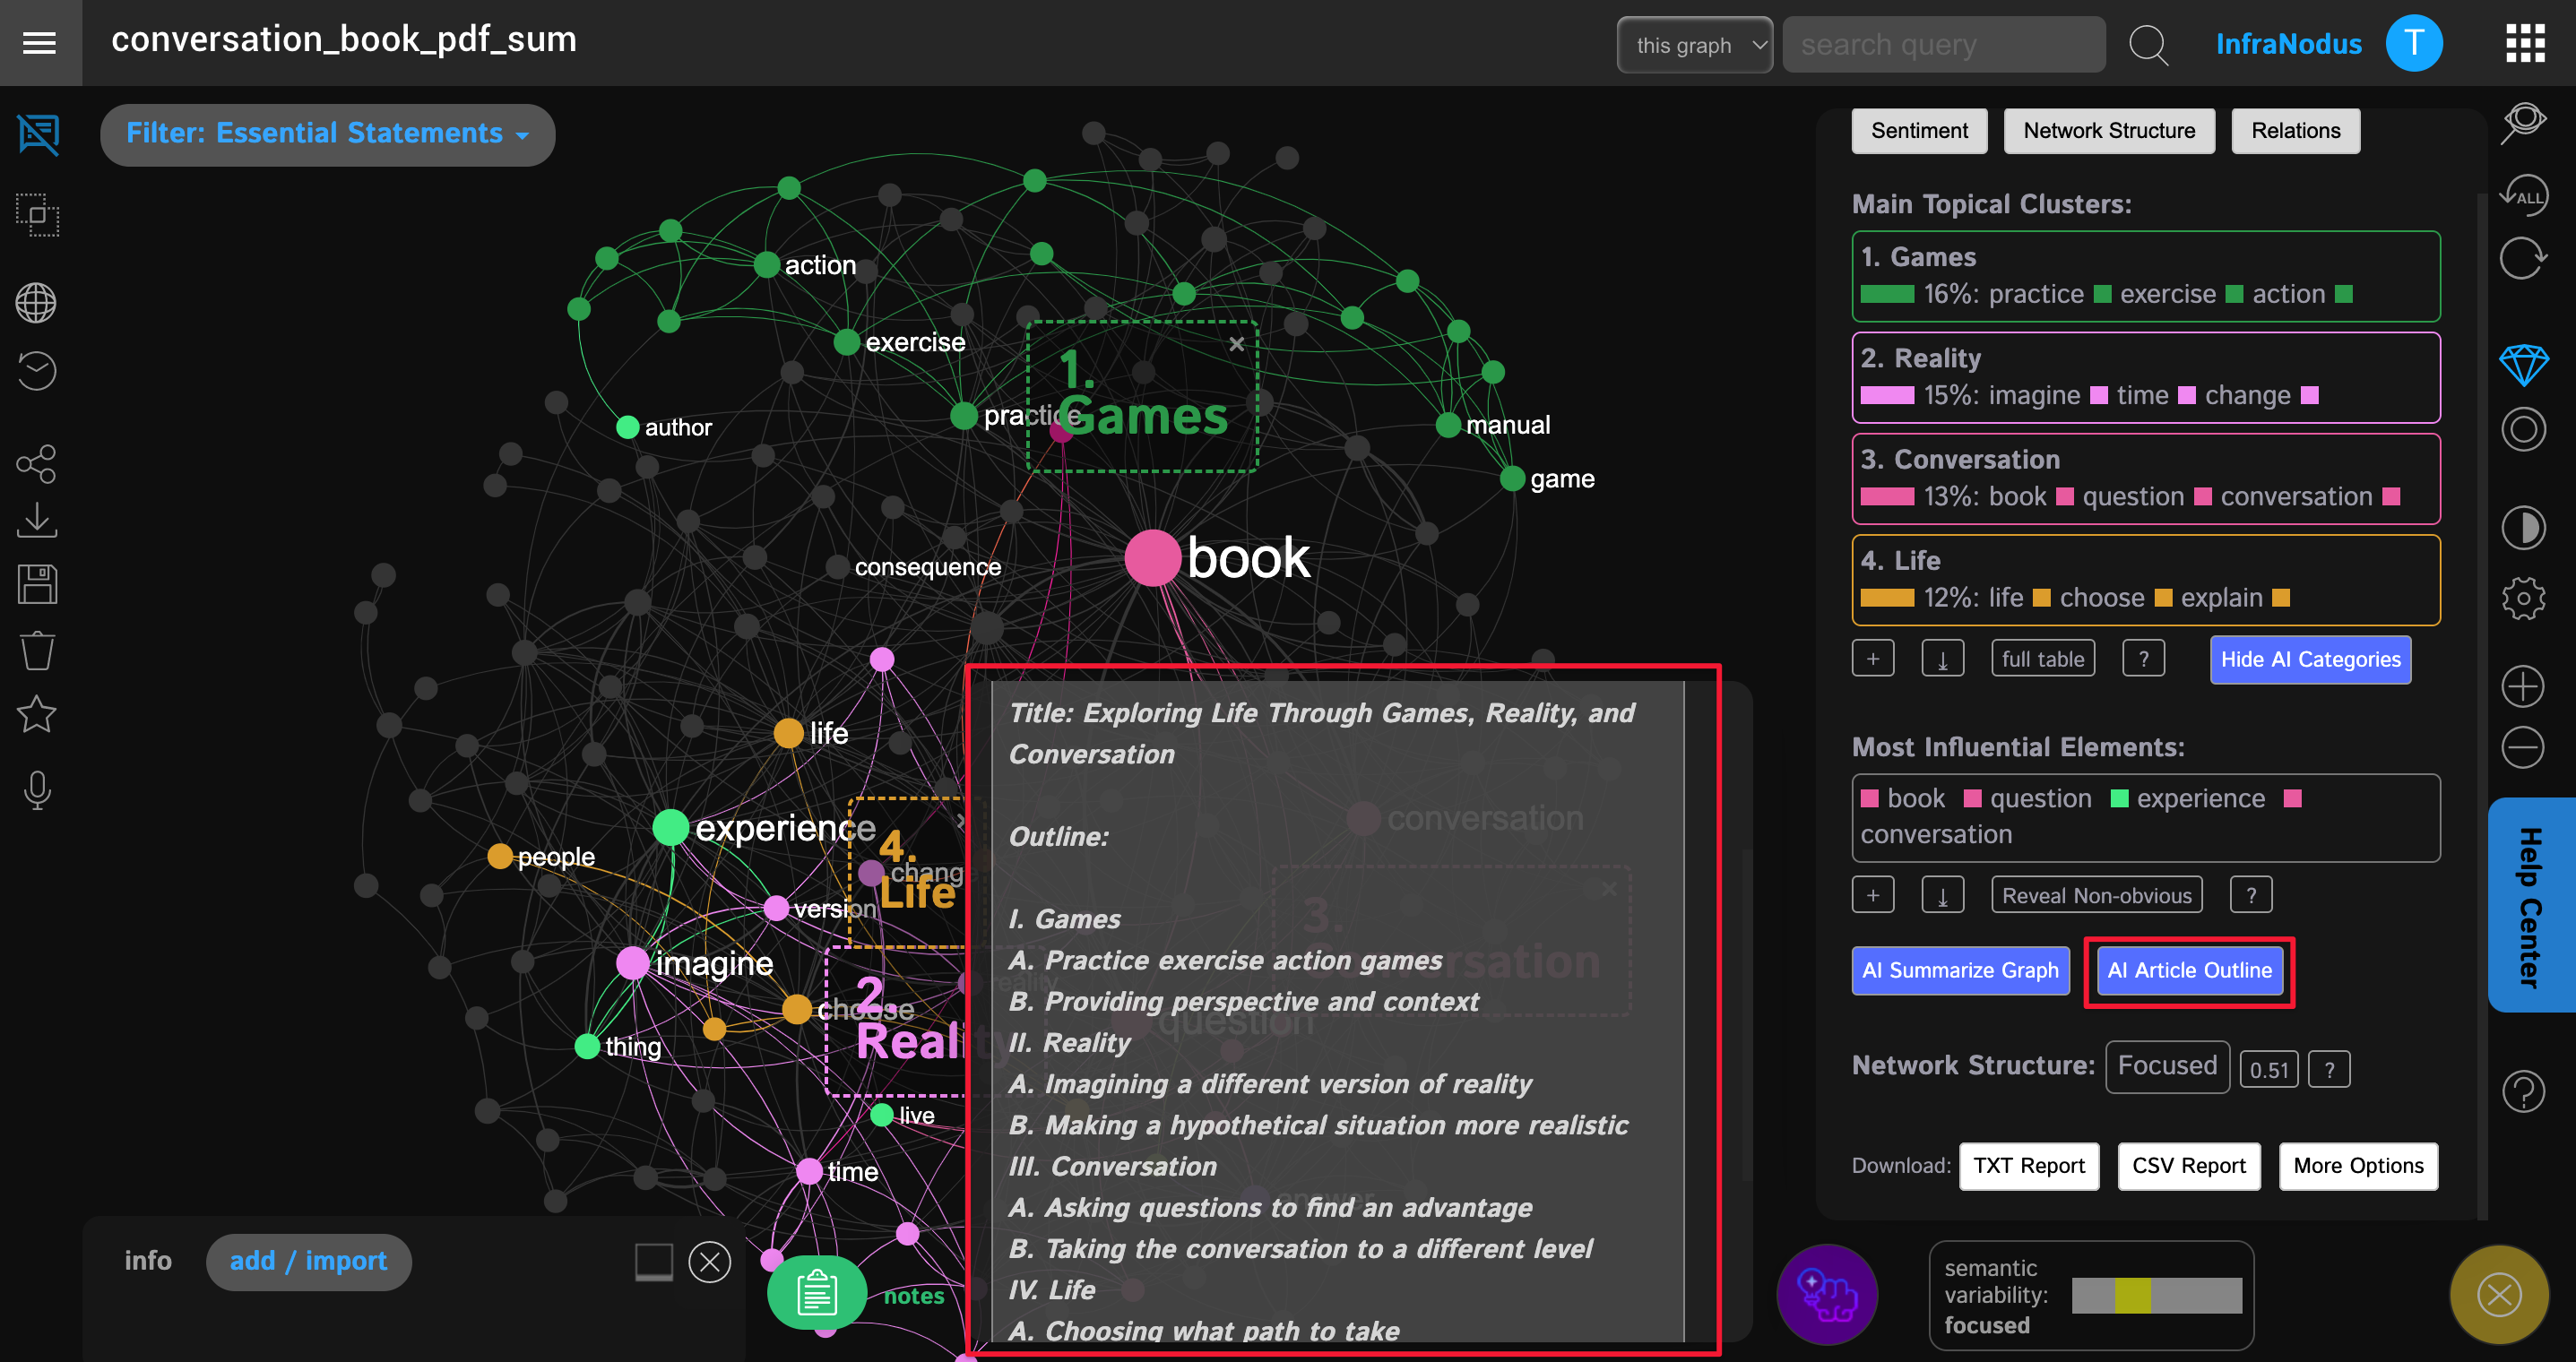Click the save floppy disk icon
The image size is (2576, 1362).
pyautogui.click(x=37, y=584)
